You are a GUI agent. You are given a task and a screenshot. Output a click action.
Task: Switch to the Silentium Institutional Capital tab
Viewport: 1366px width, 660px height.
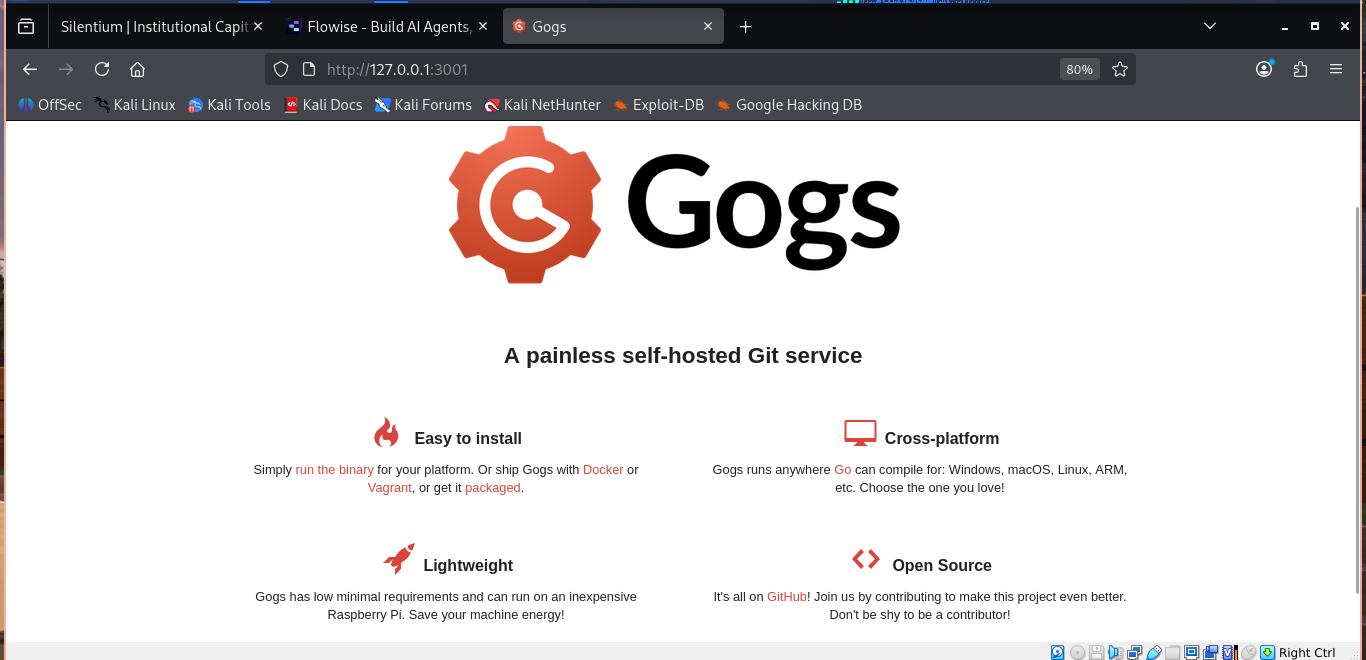click(160, 27)
